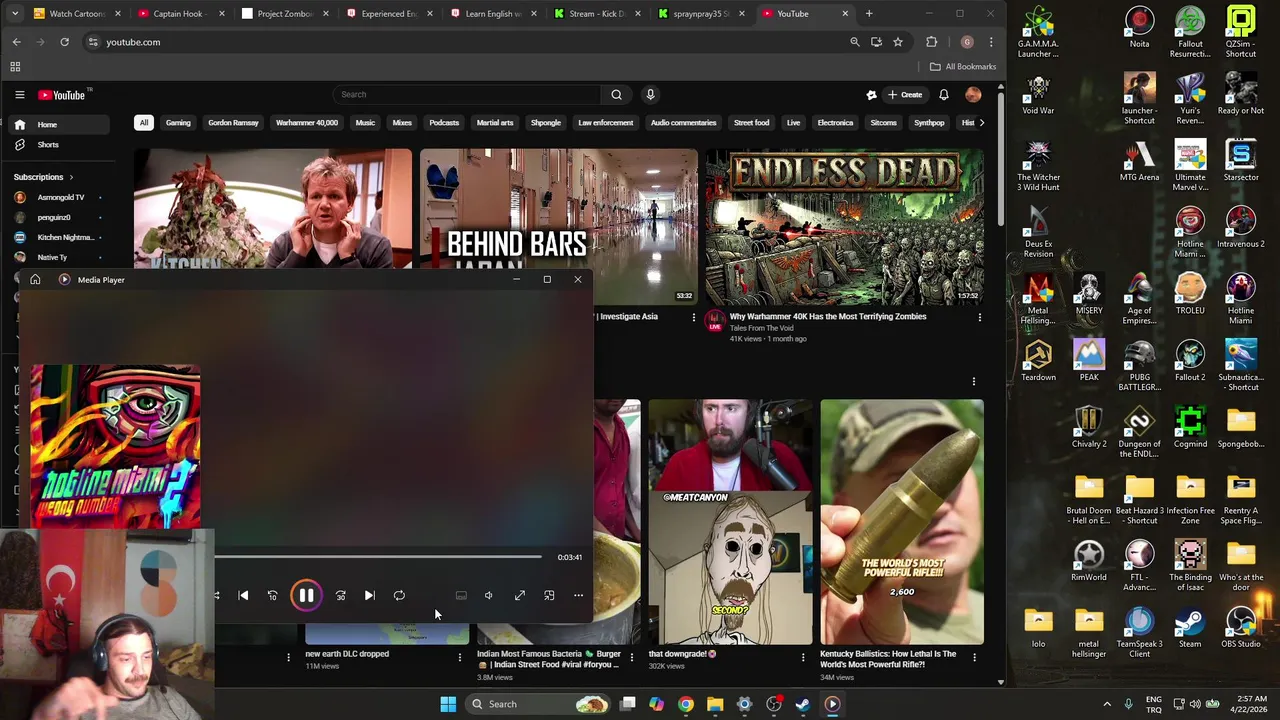Open File Explorer from taskbar

coord(715,704)
